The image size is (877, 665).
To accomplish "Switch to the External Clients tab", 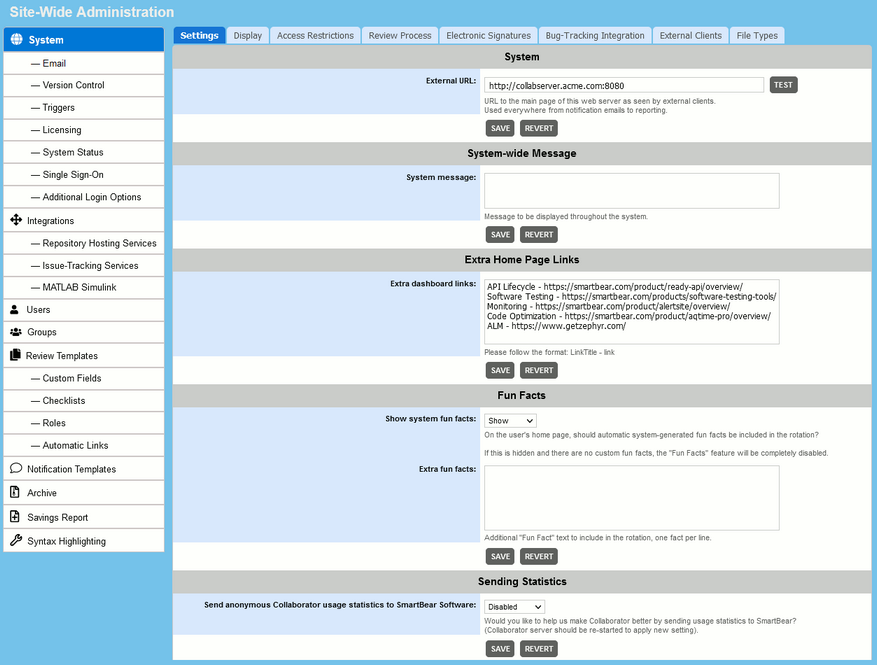I will tap(691, 35).
